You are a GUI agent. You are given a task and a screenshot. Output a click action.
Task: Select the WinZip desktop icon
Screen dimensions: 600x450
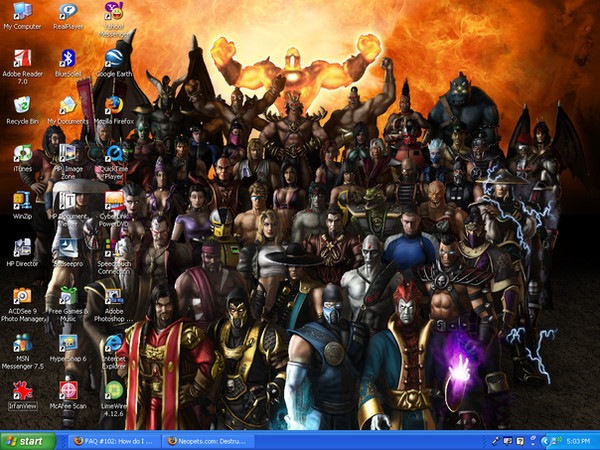tap(22, 205)
